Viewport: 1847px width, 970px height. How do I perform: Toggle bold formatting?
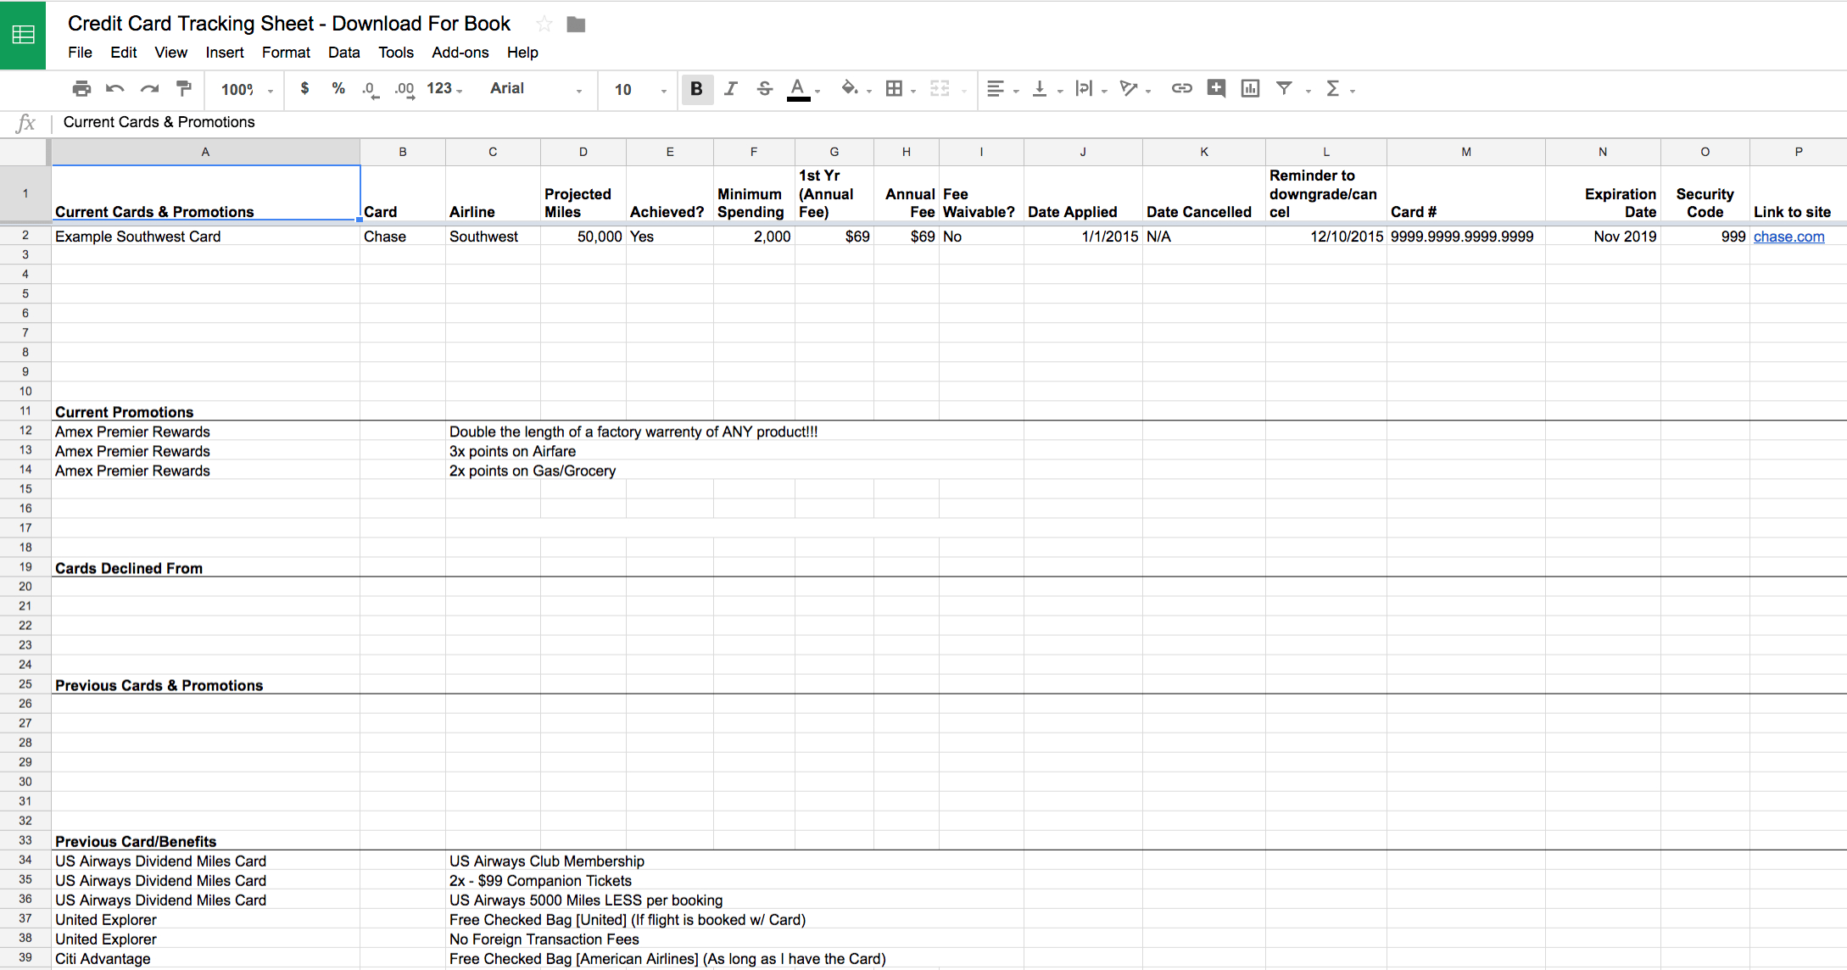pos(696,89)
